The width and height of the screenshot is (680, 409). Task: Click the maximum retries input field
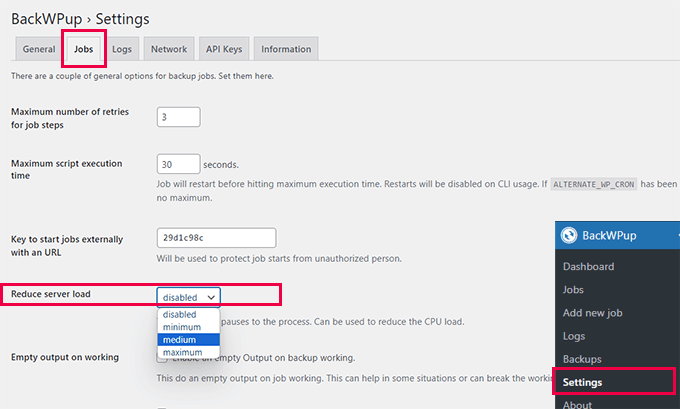coord(178,117)
